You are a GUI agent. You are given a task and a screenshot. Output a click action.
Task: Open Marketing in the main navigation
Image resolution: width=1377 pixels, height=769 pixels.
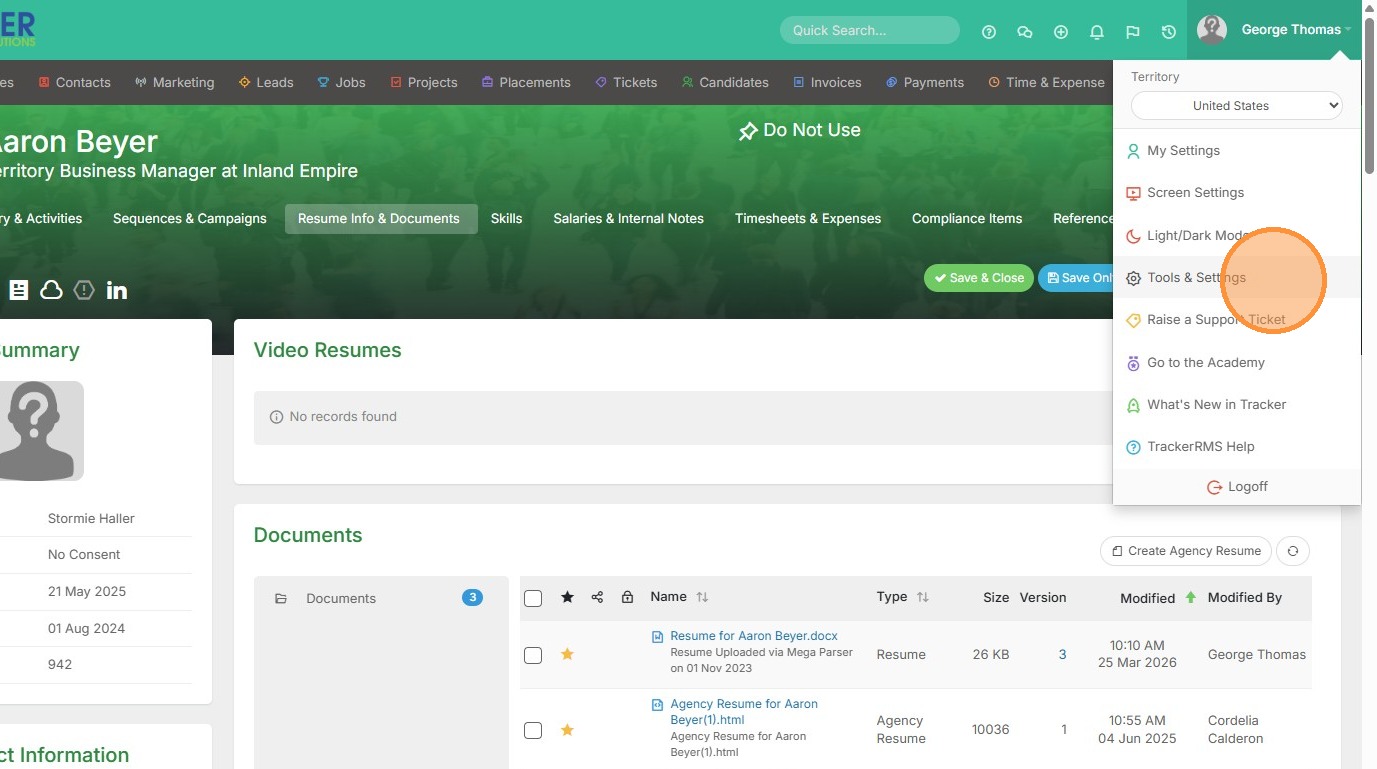tap(175, 83)
